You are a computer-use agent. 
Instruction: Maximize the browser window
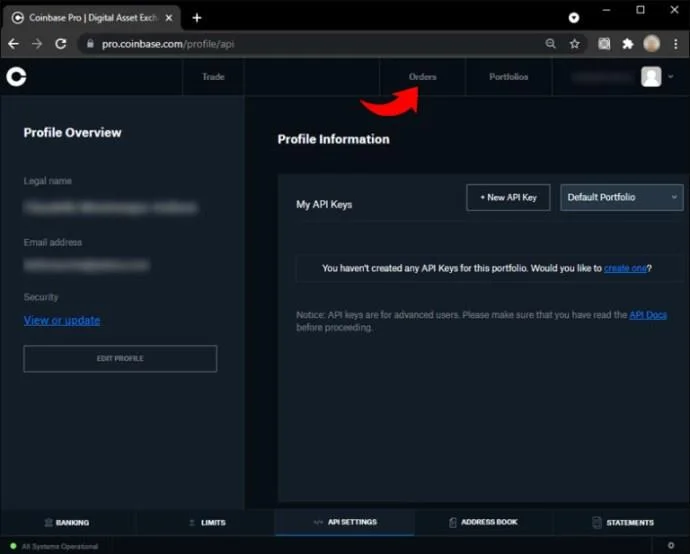(640, 10)
